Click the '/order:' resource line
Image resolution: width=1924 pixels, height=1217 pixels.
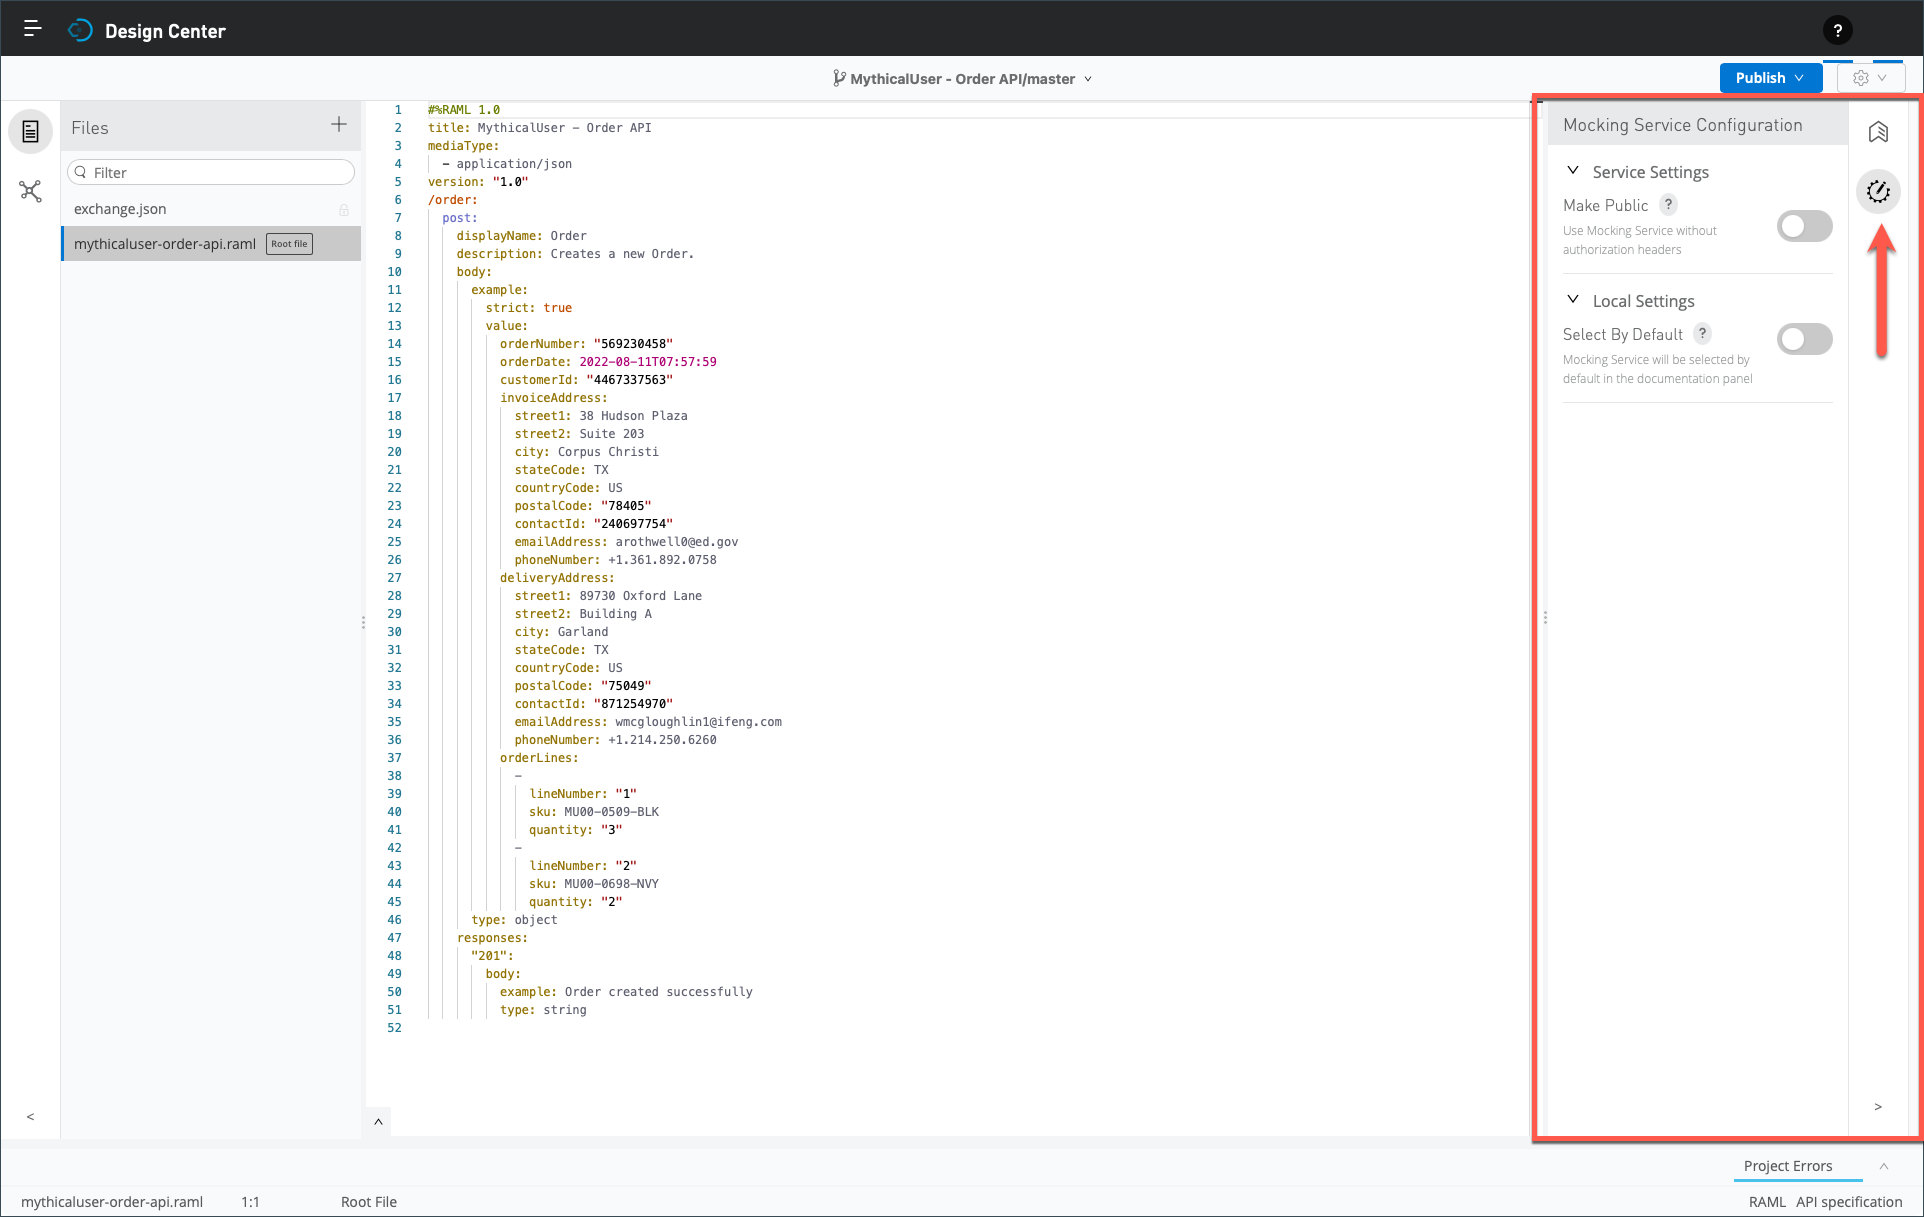coord(453,200)
